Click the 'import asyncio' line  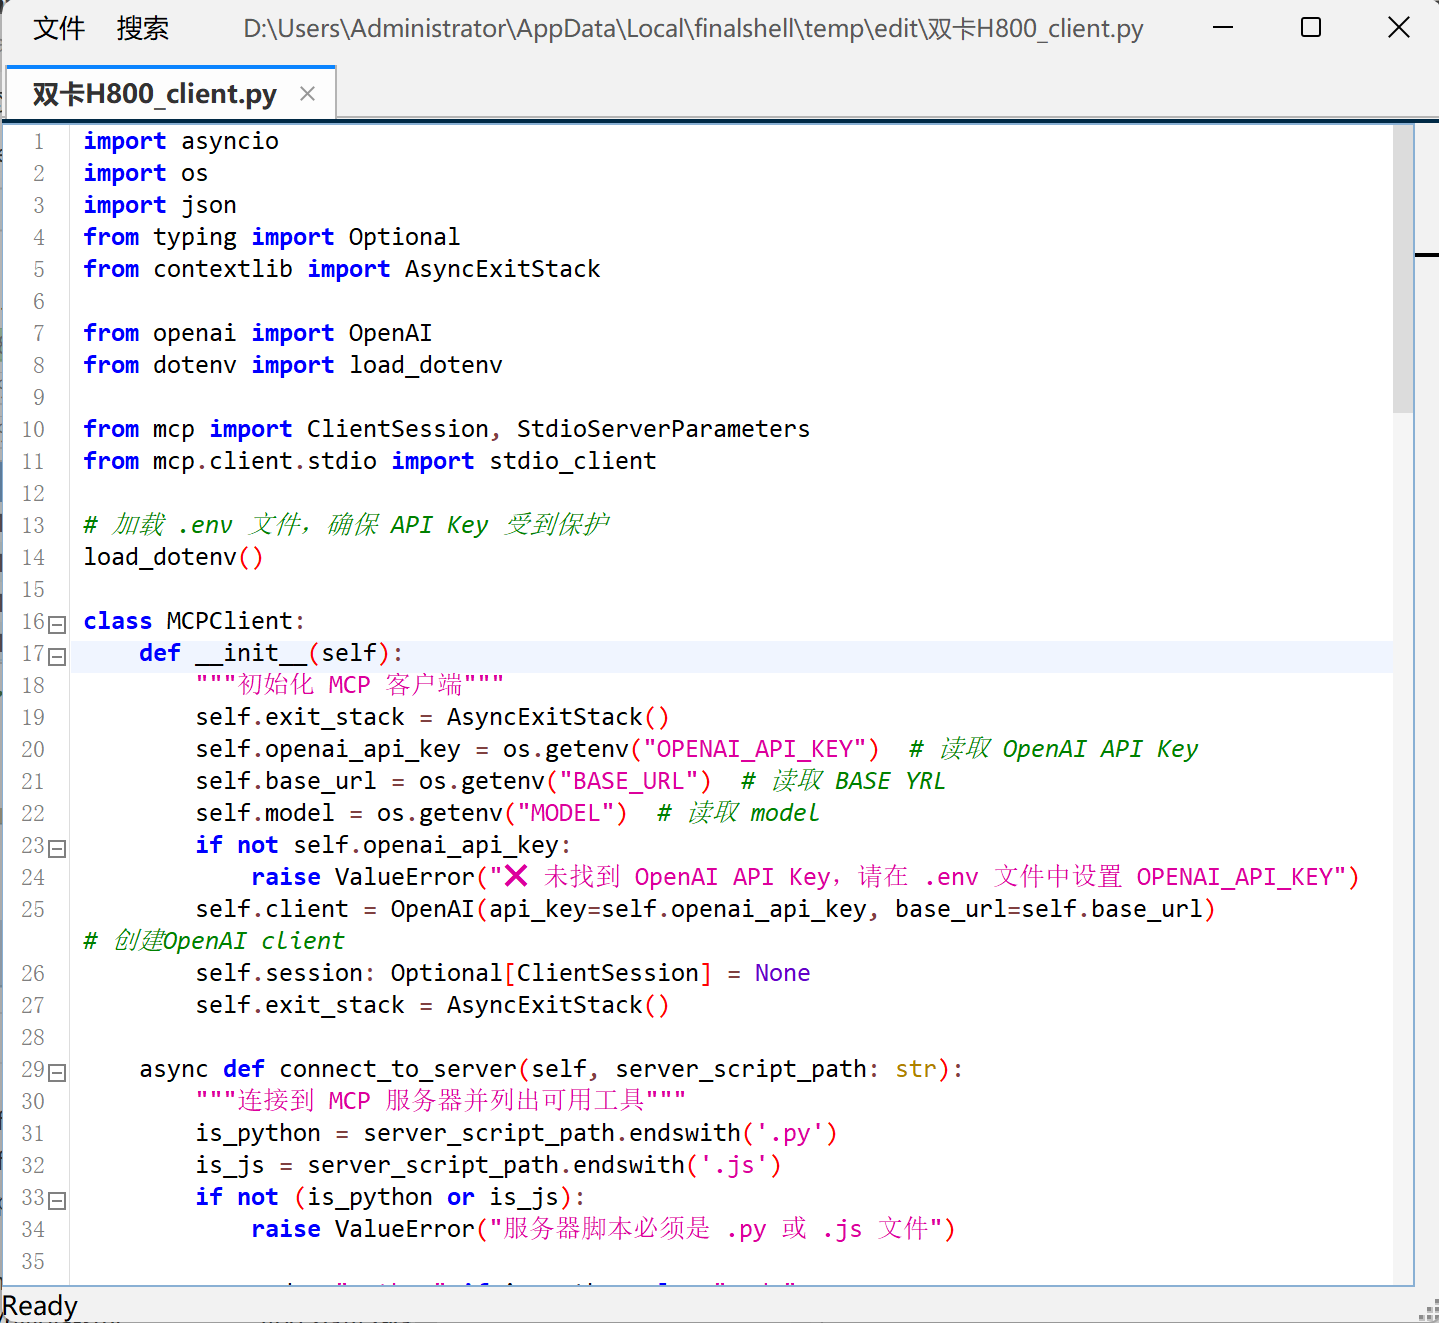pos(181,141)
